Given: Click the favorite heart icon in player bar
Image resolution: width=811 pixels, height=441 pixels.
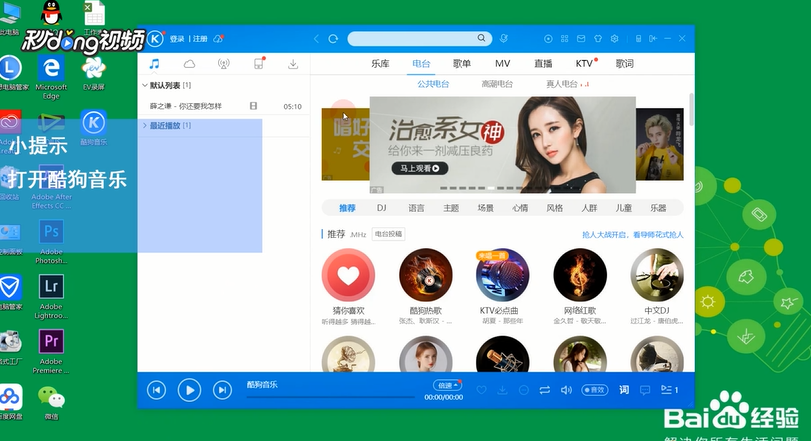Looking at the screenshot, I should point(482,390).
